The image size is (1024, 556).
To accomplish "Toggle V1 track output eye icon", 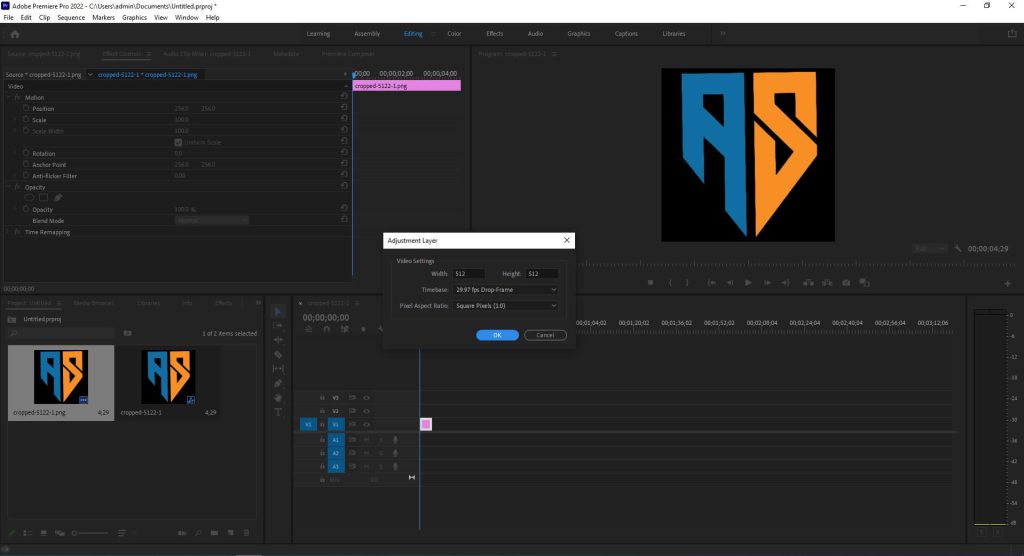I will coord(367,424).
